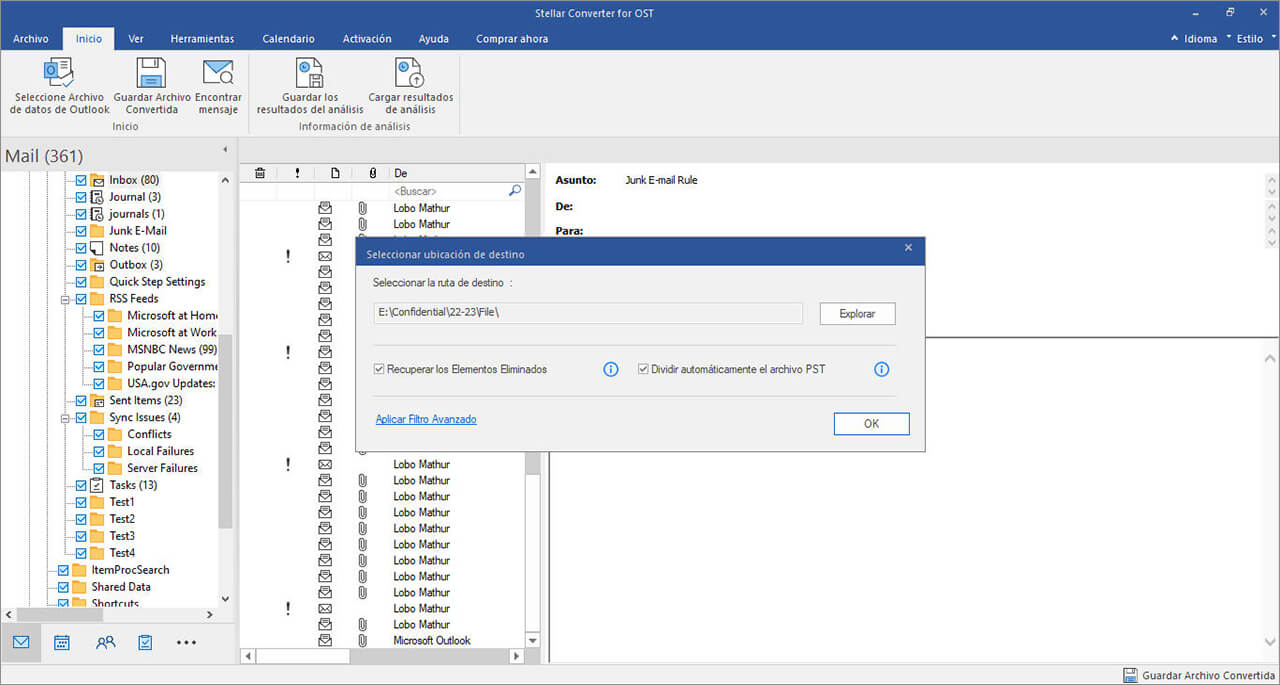1280x685 pixels.
Task: Switch to calendar view in bottom bar
Action: pos(62,643)
